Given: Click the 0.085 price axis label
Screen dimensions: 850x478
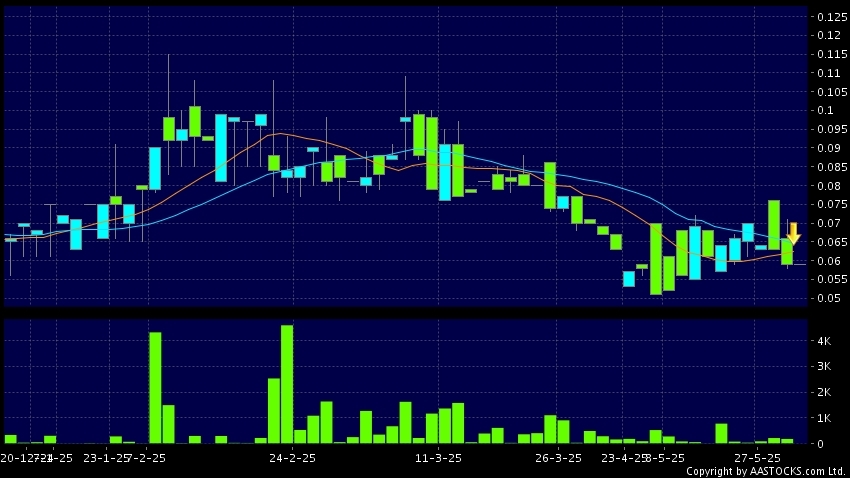Looking at the screenshot, I should (832, 167).
